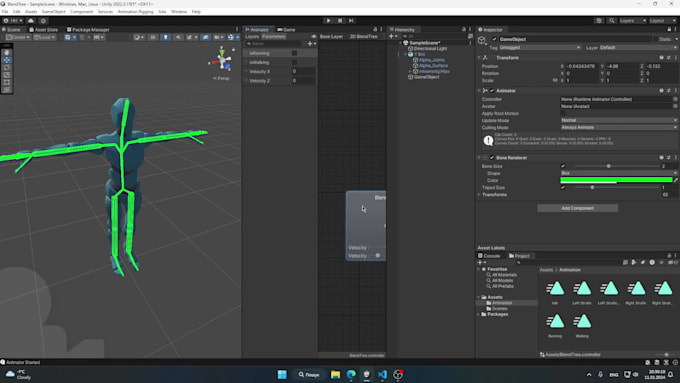This screenshot has height=383, width=680.
Task: Add a new Animator parameter with plus icon
Action: [x=311, y=44]
